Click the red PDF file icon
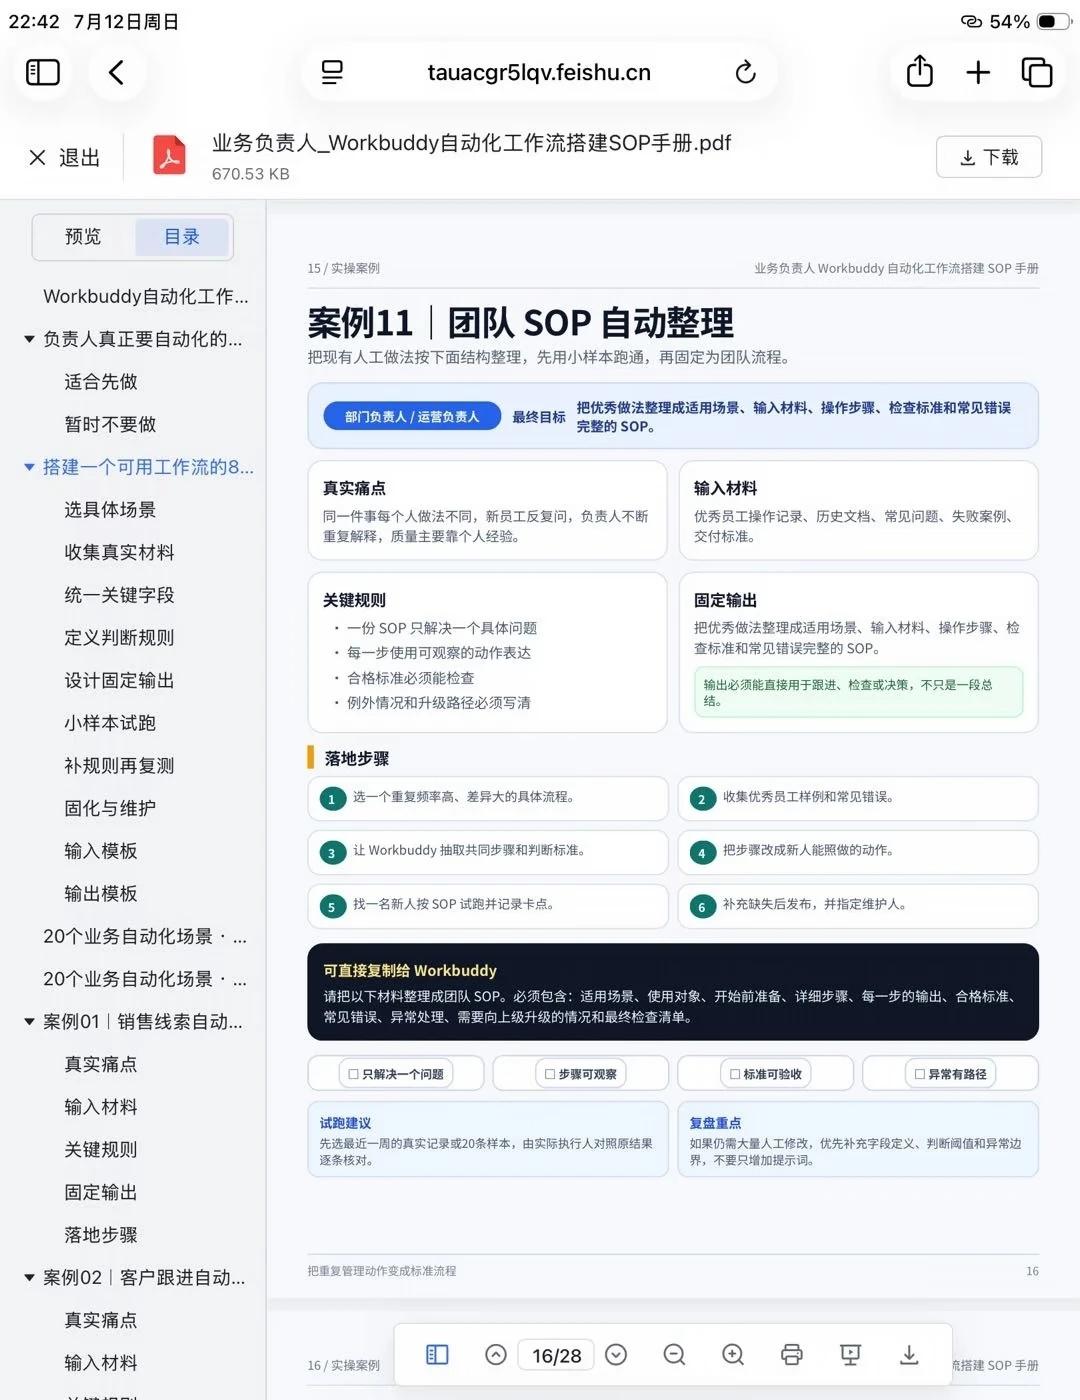This screenshot has width=1080, height=1400. point(169,156)
